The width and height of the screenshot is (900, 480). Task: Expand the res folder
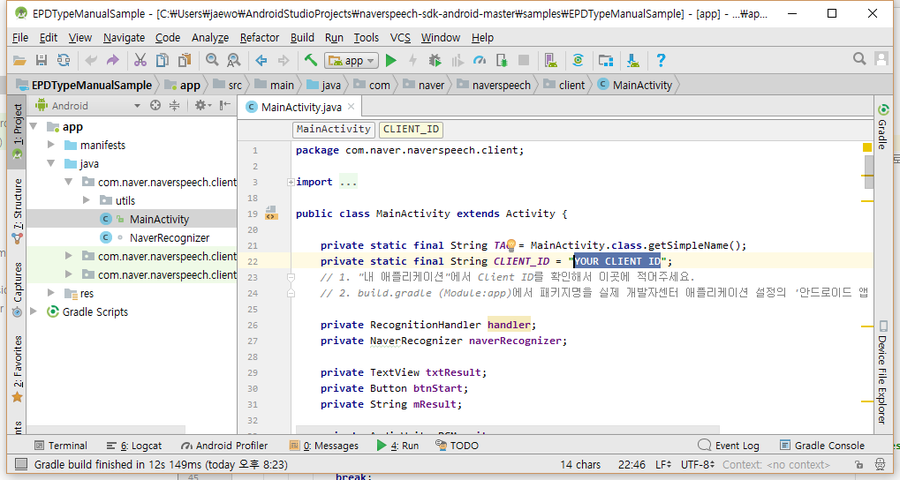pos(51,293)
